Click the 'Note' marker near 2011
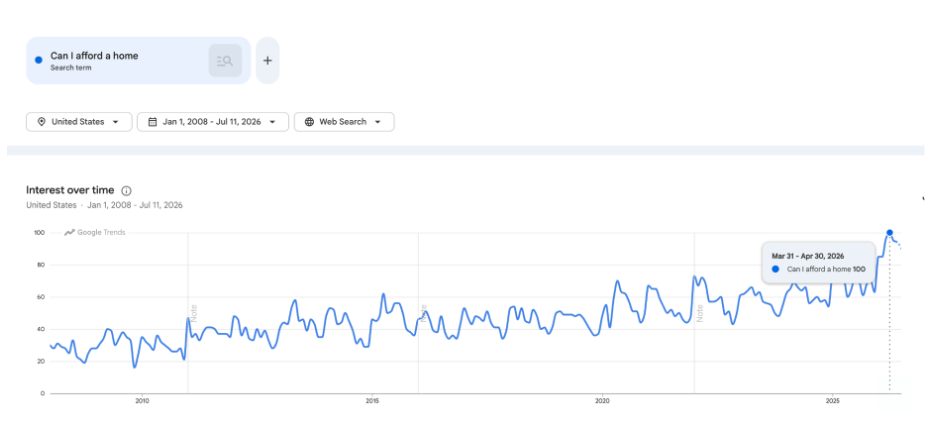This screenshot has height=439, width=929. click(x=193, y=313)
